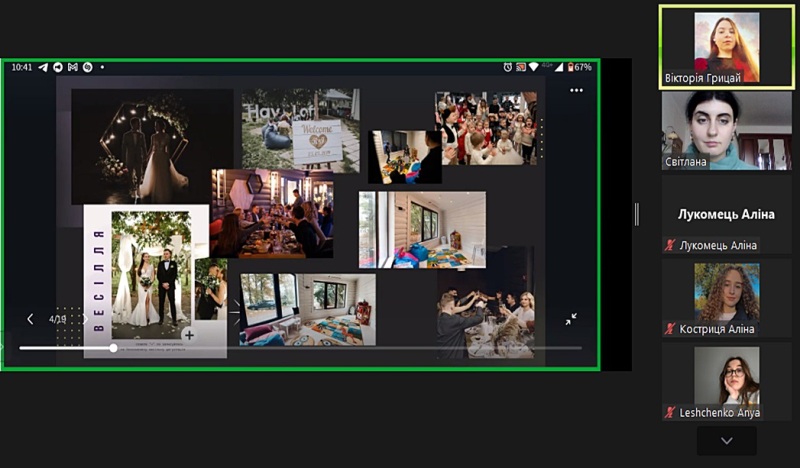The image size is (800, 468).
Task: Click the slide progress slider handle
Action: pyautogui.click(x=113, y=348)
